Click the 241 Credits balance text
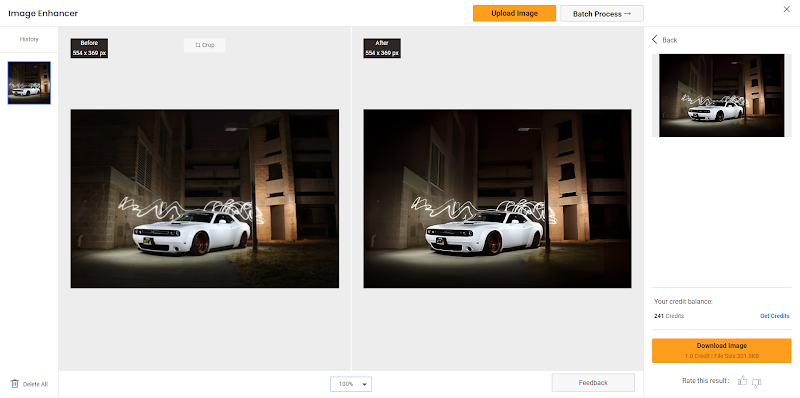The image size is (800, 398). [x=669, y=316]
